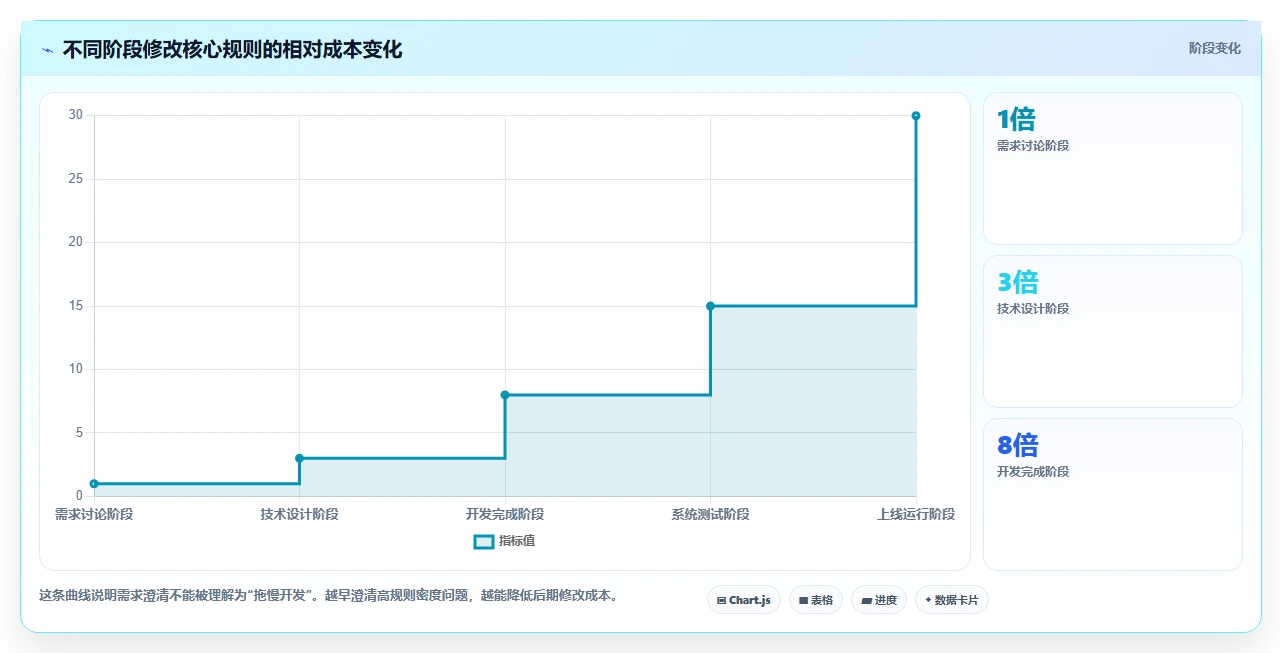This screenshot has height=653, width=1282.
Task: Click the x-axis label 技术设计阶段
Action: (x=299, y=514)
